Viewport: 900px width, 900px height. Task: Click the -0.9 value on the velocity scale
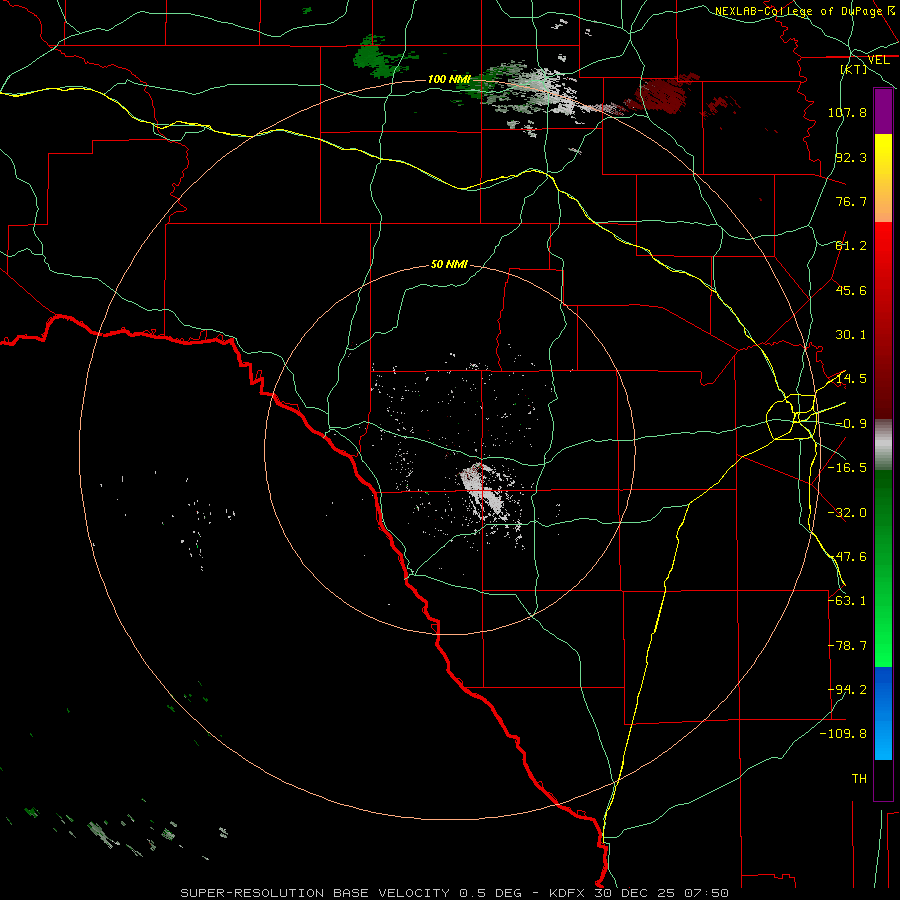tap(851, 424)
